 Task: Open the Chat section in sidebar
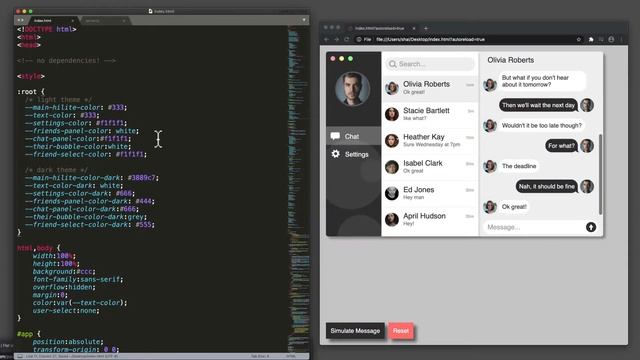pos(353,136)
